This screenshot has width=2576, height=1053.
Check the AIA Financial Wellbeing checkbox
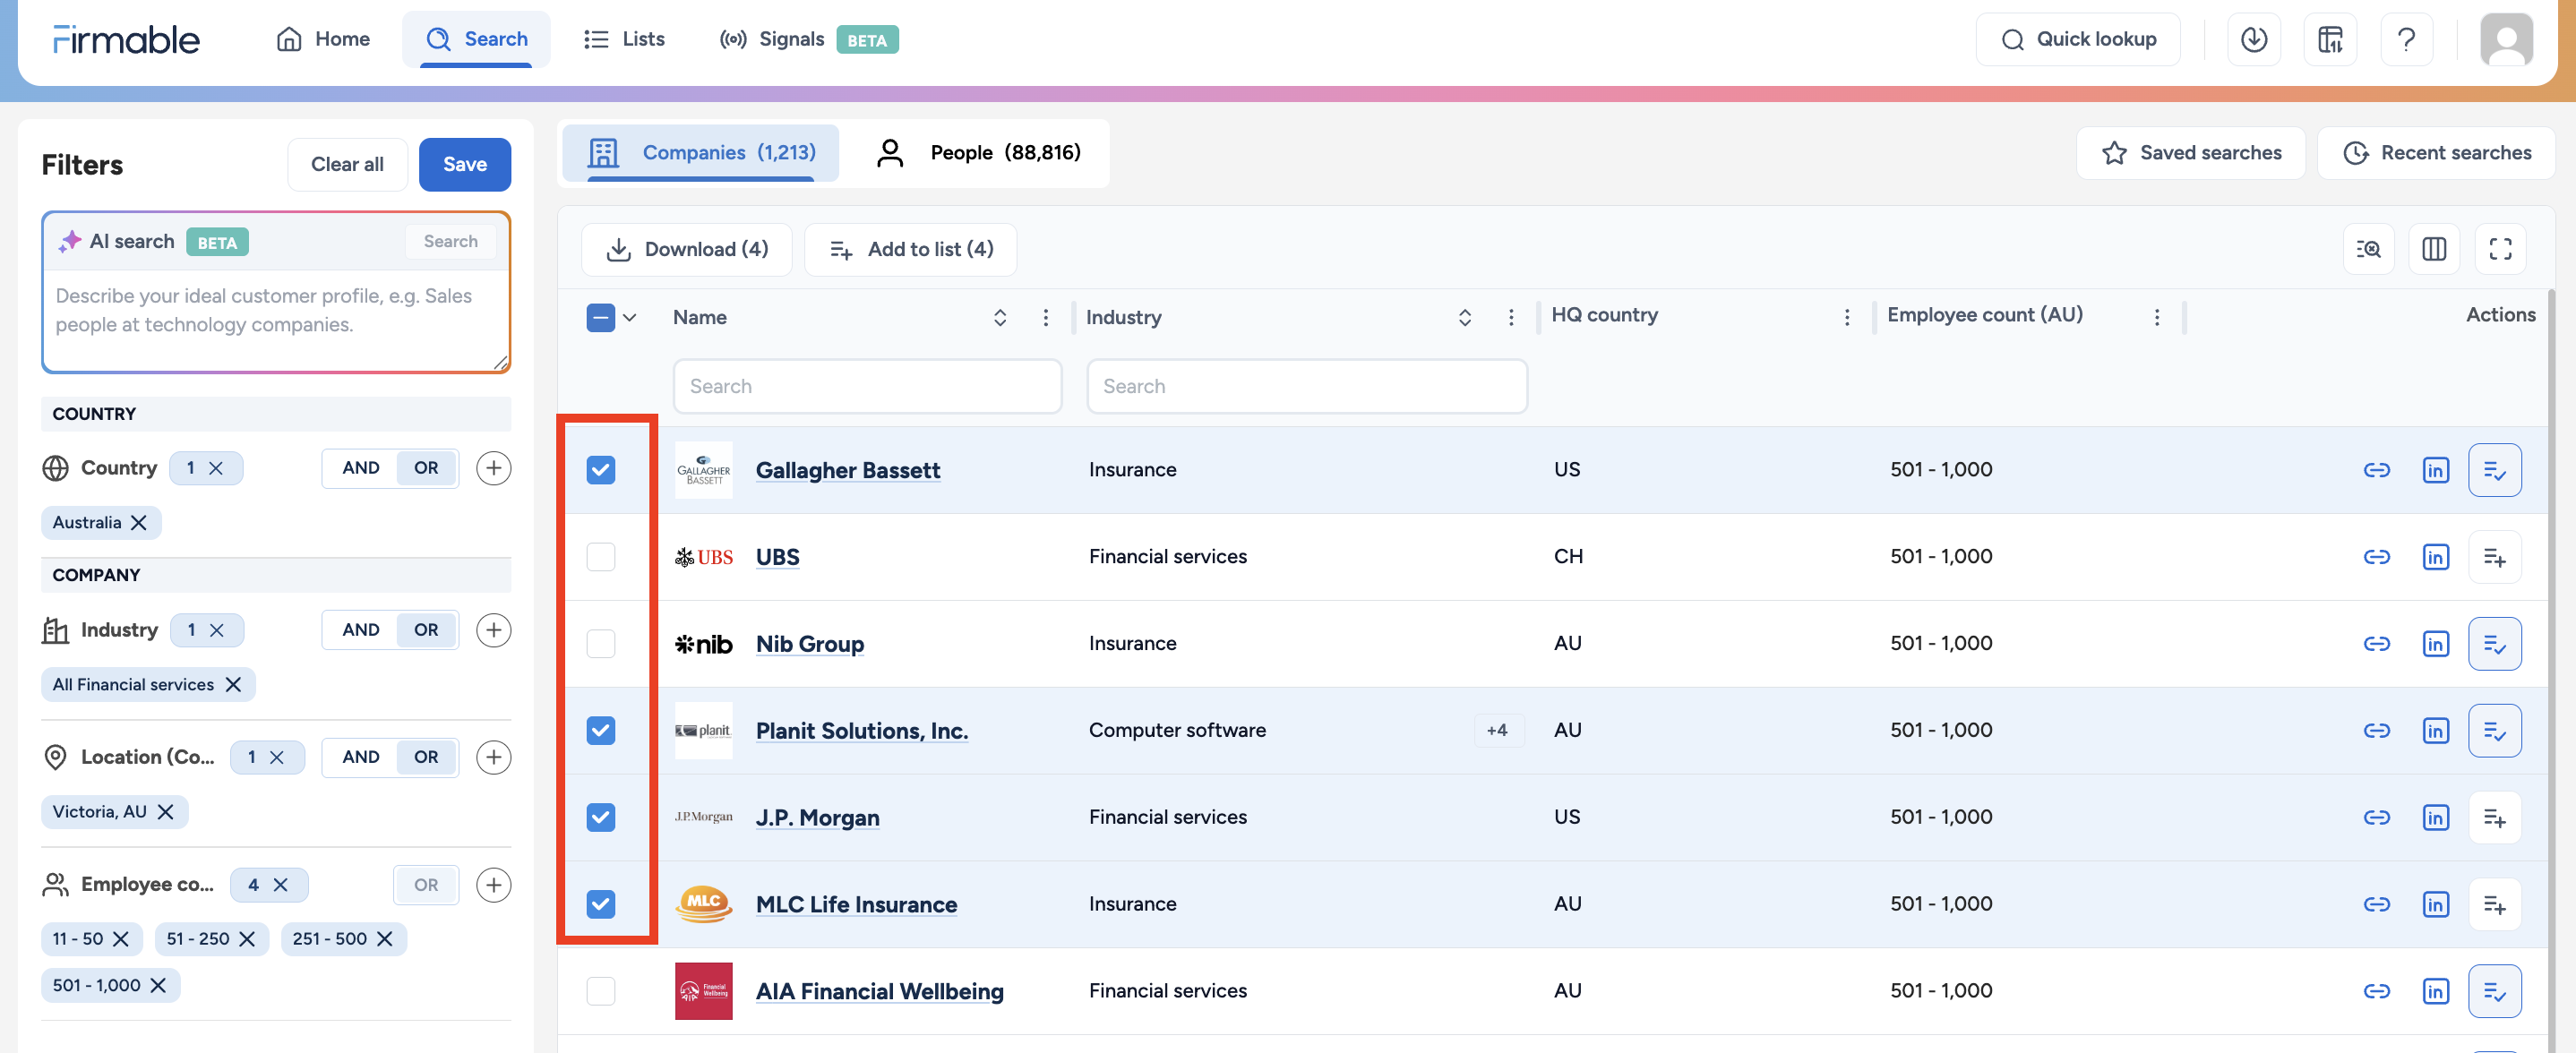[x=600, y=992]
